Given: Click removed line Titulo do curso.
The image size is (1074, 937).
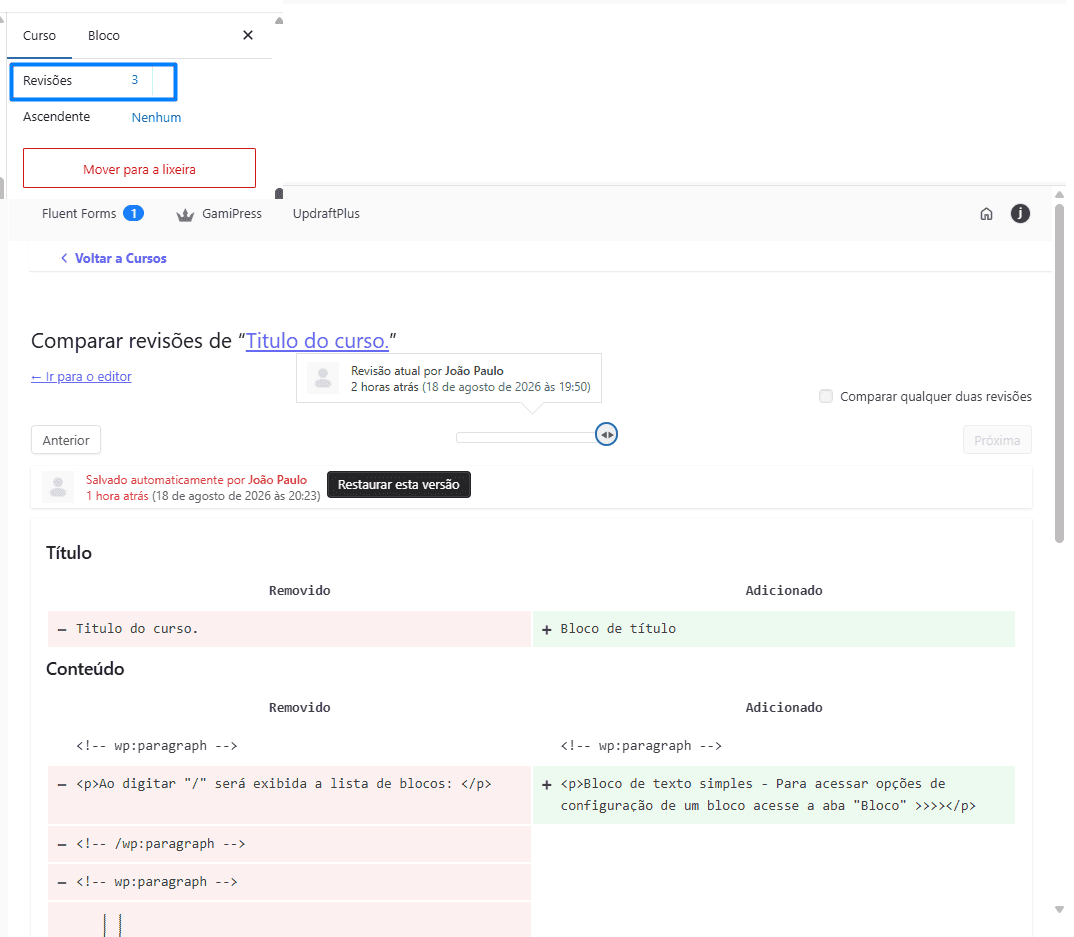Looking at the screenshot, I should [x=289, y=629].
